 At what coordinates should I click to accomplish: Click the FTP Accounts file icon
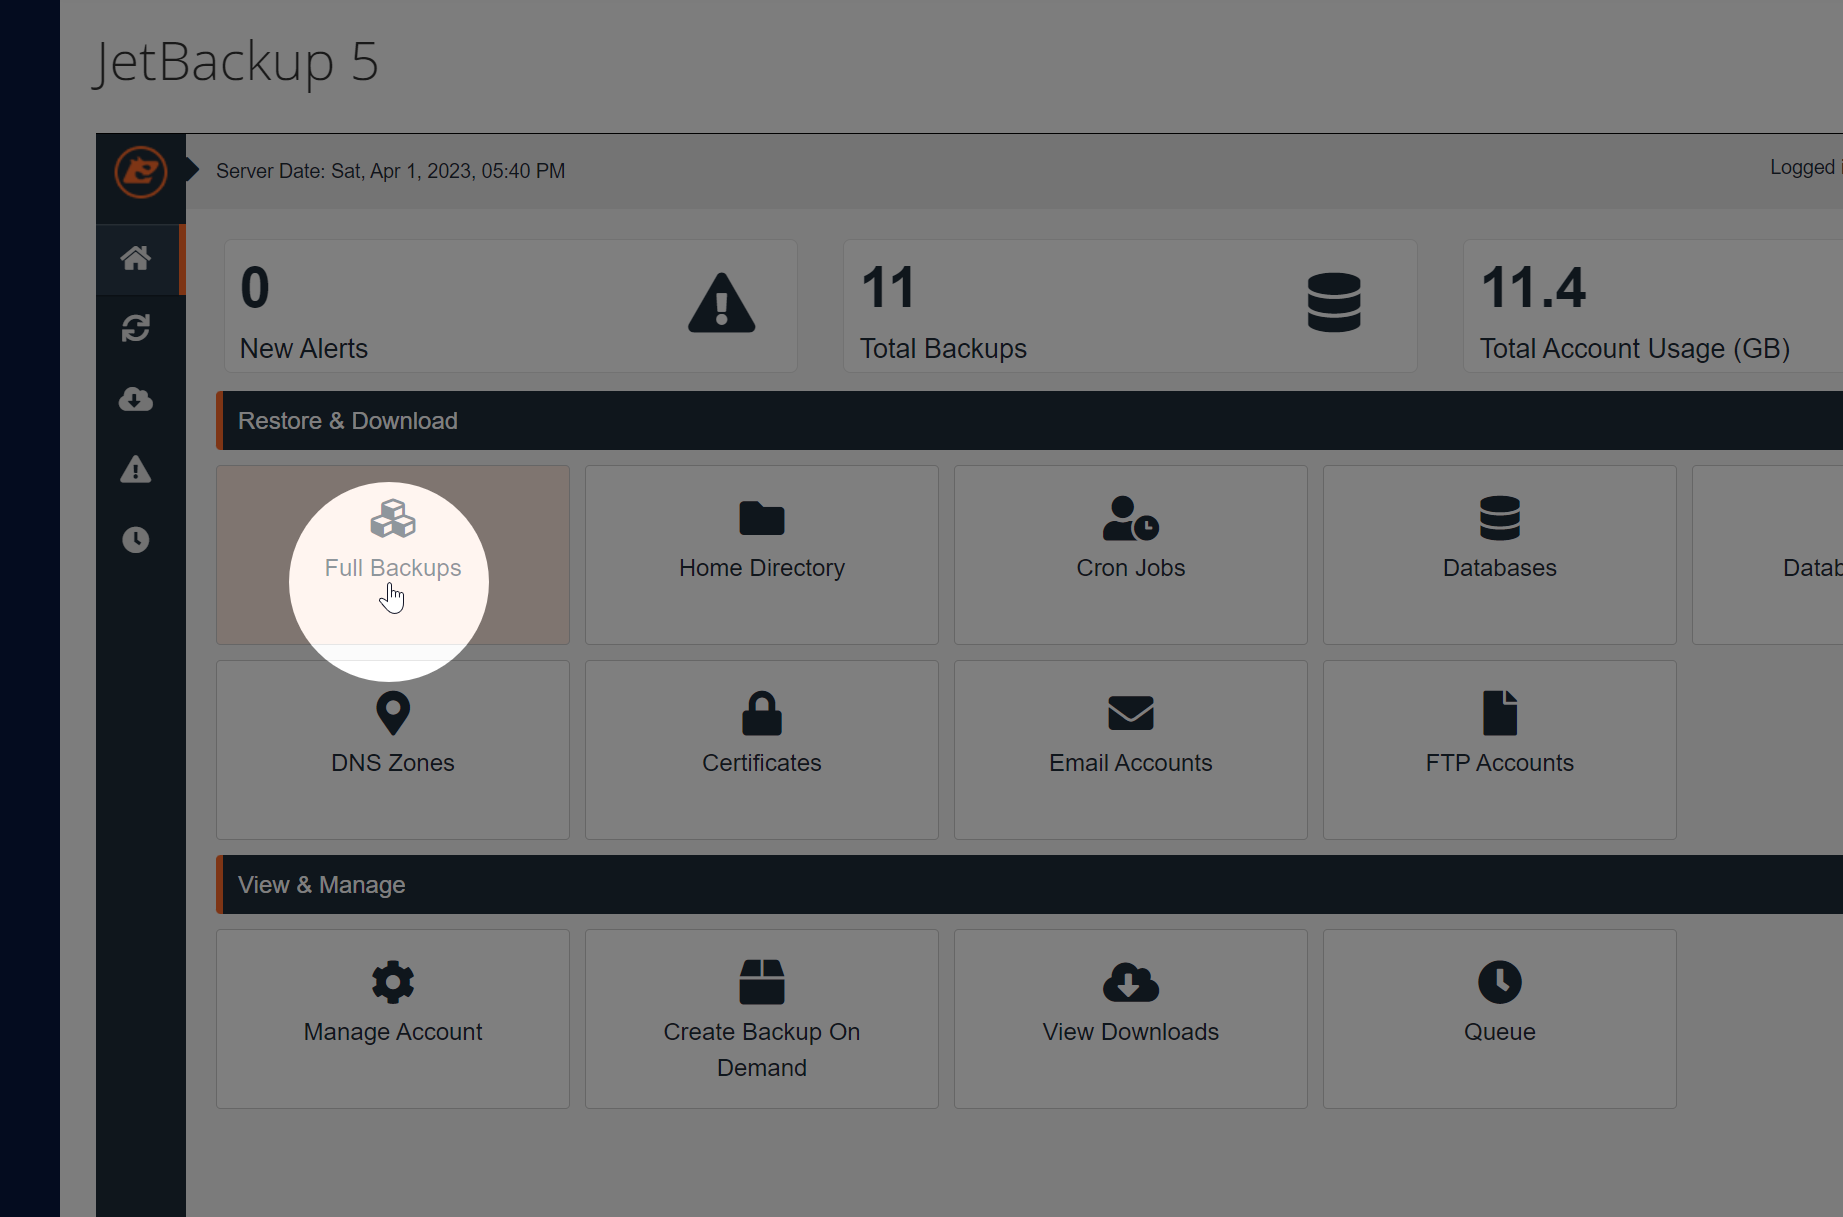[x=1500, y=714]
